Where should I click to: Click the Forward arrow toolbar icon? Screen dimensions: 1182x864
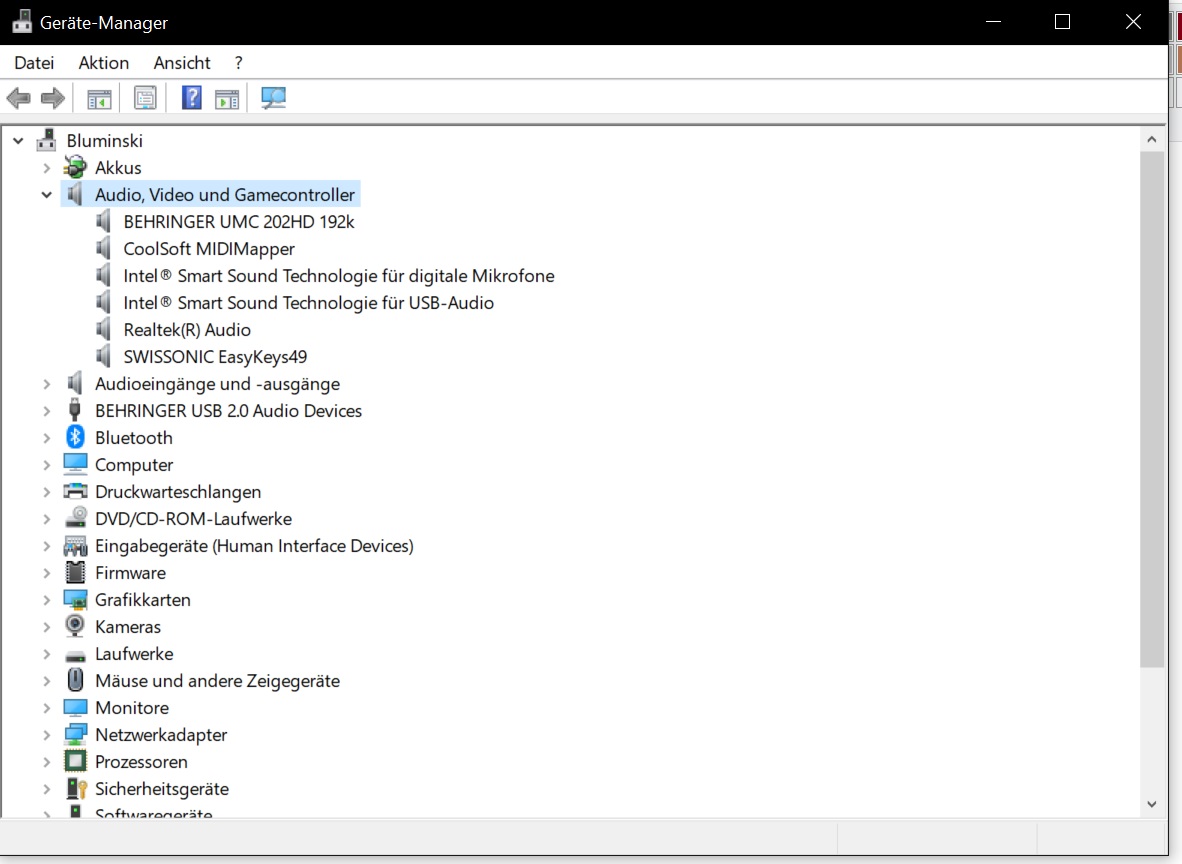53,98
